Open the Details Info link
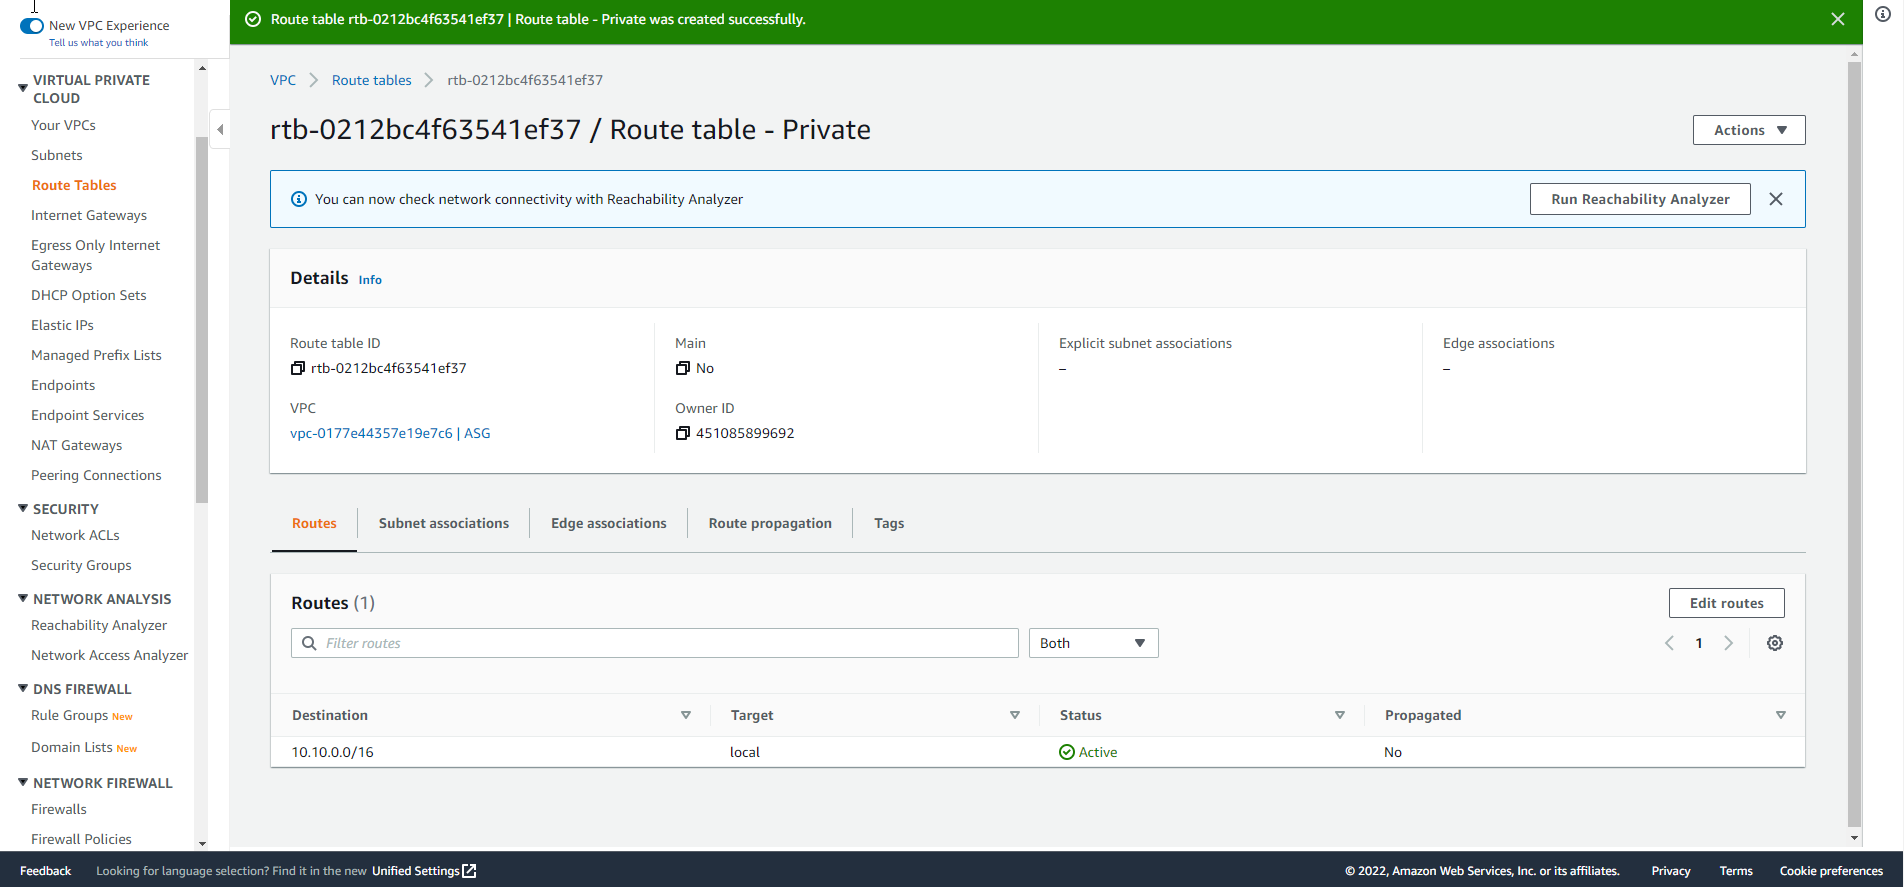 [370, 280]
